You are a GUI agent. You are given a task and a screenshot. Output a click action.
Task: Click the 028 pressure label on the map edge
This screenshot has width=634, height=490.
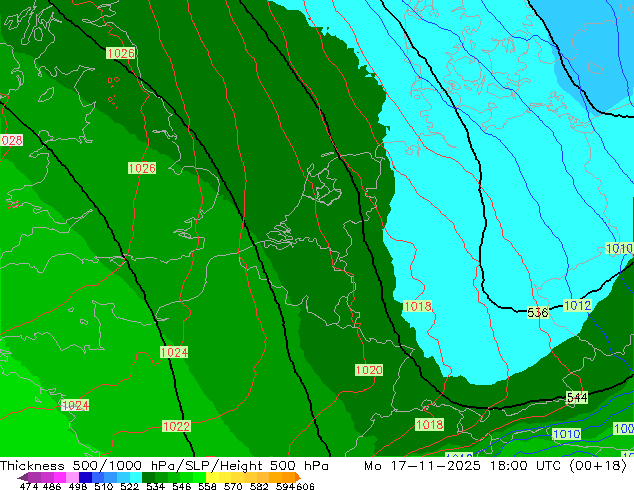click(11, 140)
